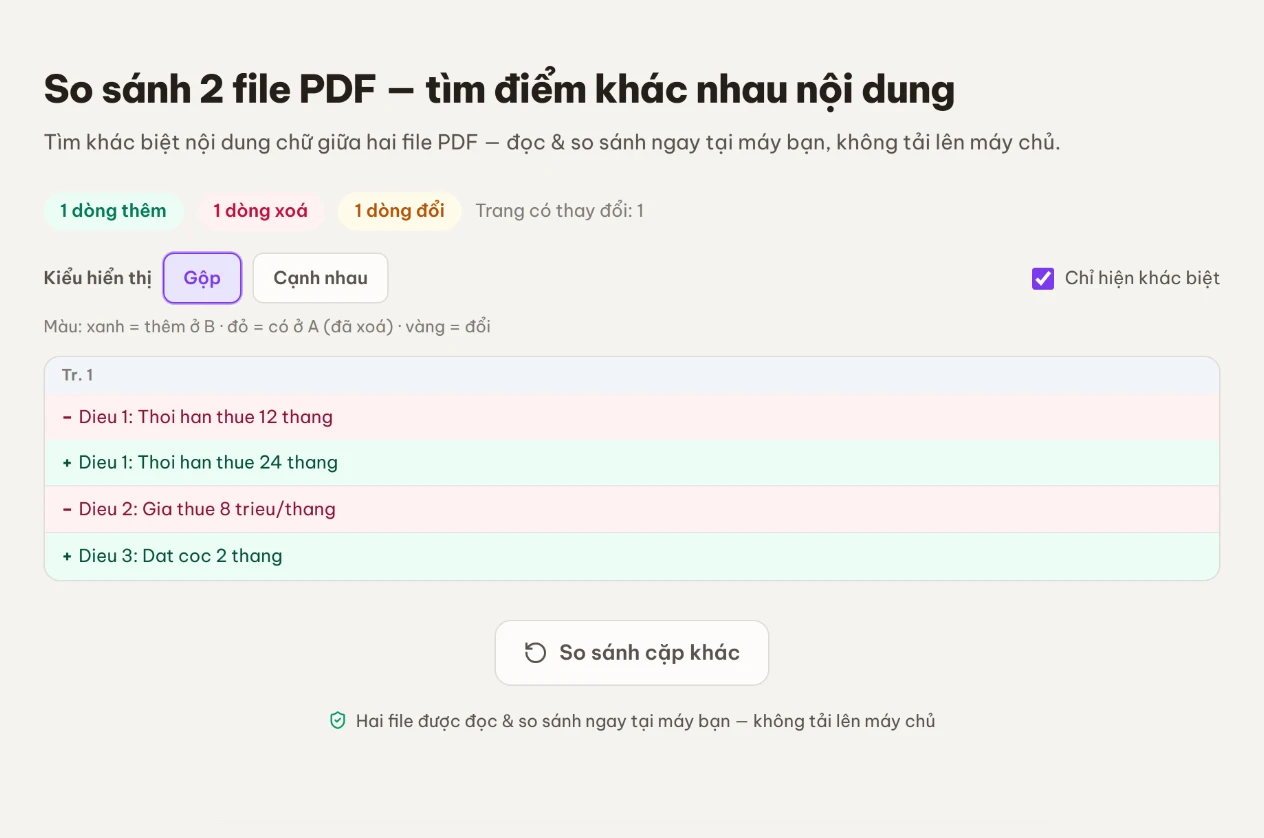This screenshot has height=838, width=1264.
Task: Select the Gộp display mode
Action: [202, 278]
